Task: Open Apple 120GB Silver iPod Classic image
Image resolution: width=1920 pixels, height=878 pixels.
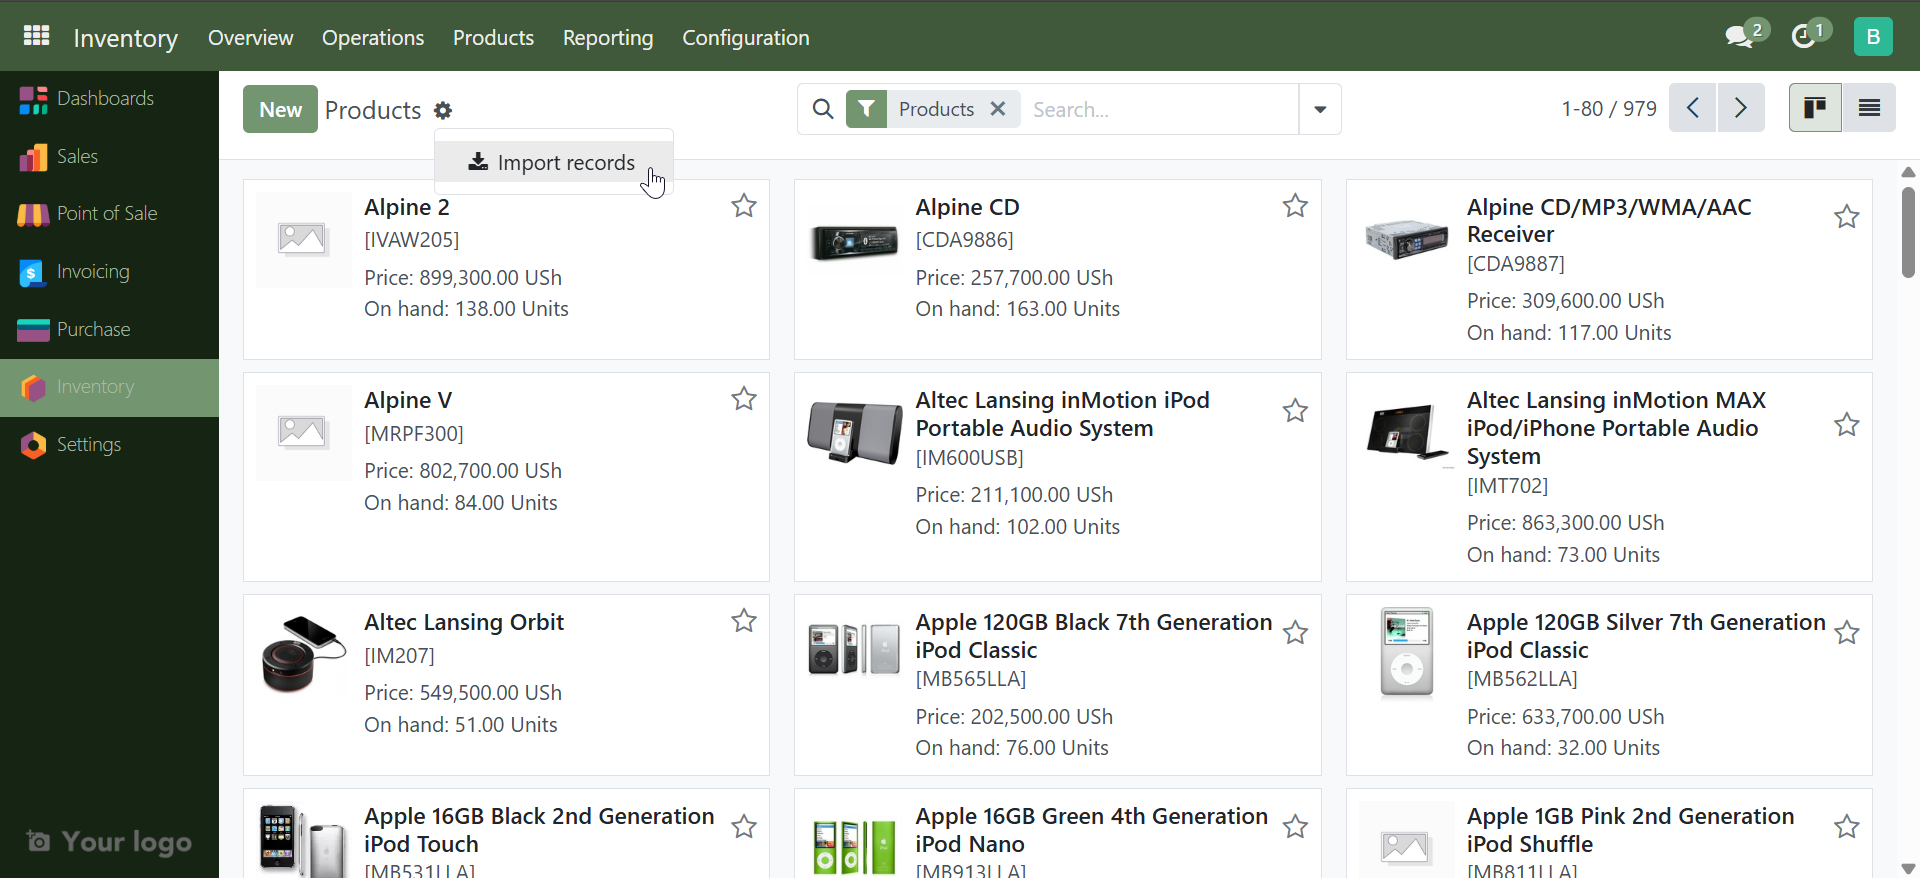Action: 1406,653
